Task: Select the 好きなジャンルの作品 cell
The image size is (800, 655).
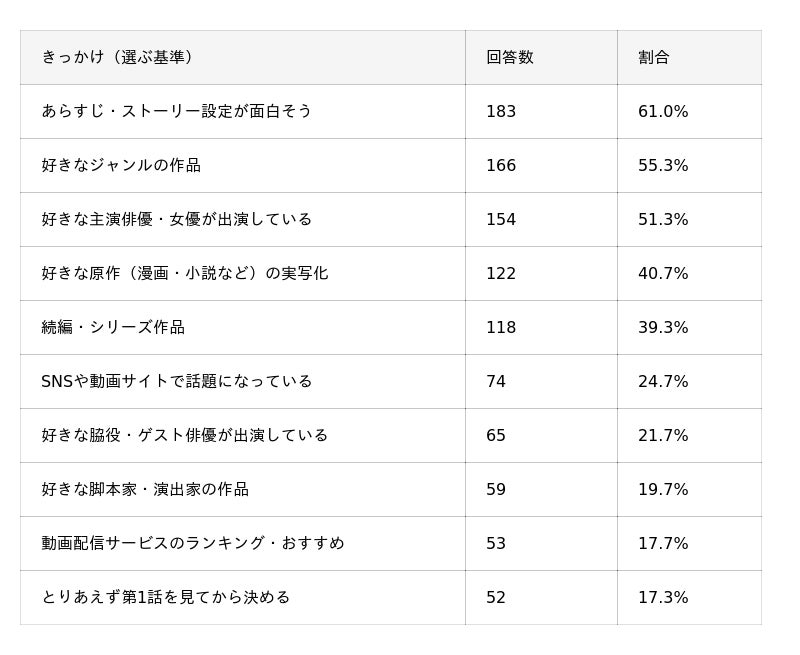Action: tap(121, 165)
